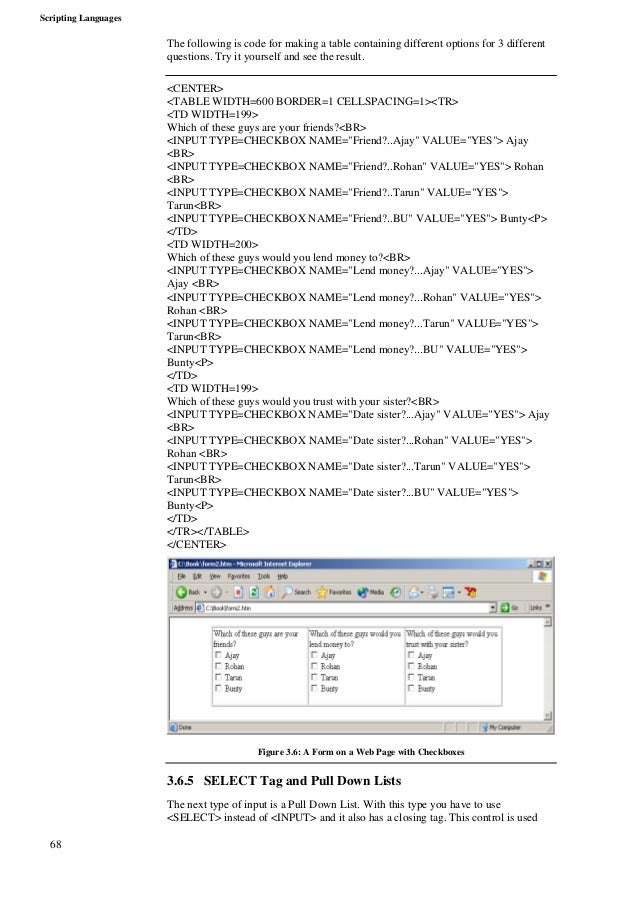Click the My Computer zone icon
This screenshot has height=903, width=638.
click(485, 727)
